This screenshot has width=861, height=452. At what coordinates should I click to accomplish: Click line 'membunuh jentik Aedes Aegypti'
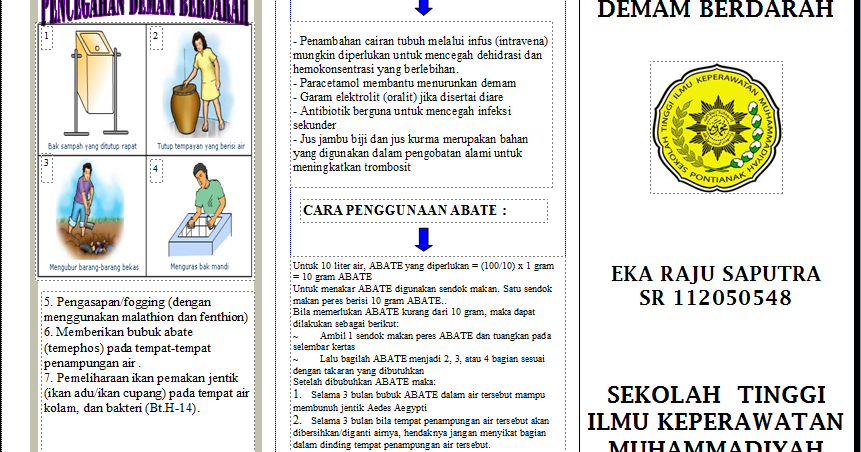tap(360, 408)
